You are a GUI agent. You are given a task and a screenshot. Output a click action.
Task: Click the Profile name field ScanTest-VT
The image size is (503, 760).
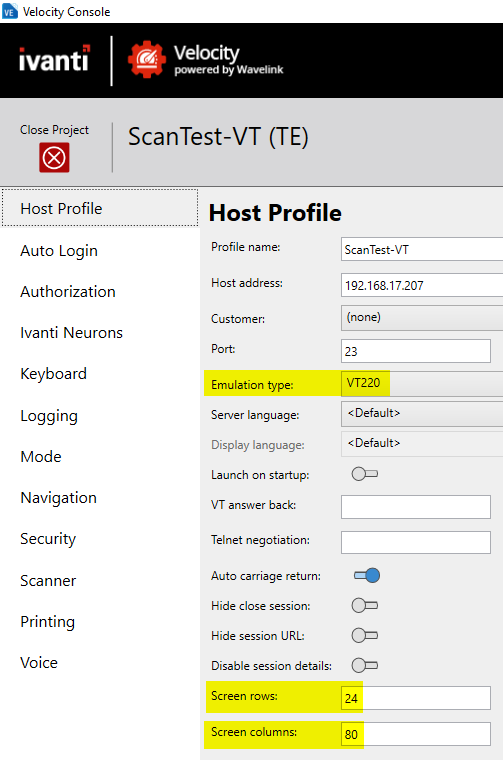pos(422,249)
